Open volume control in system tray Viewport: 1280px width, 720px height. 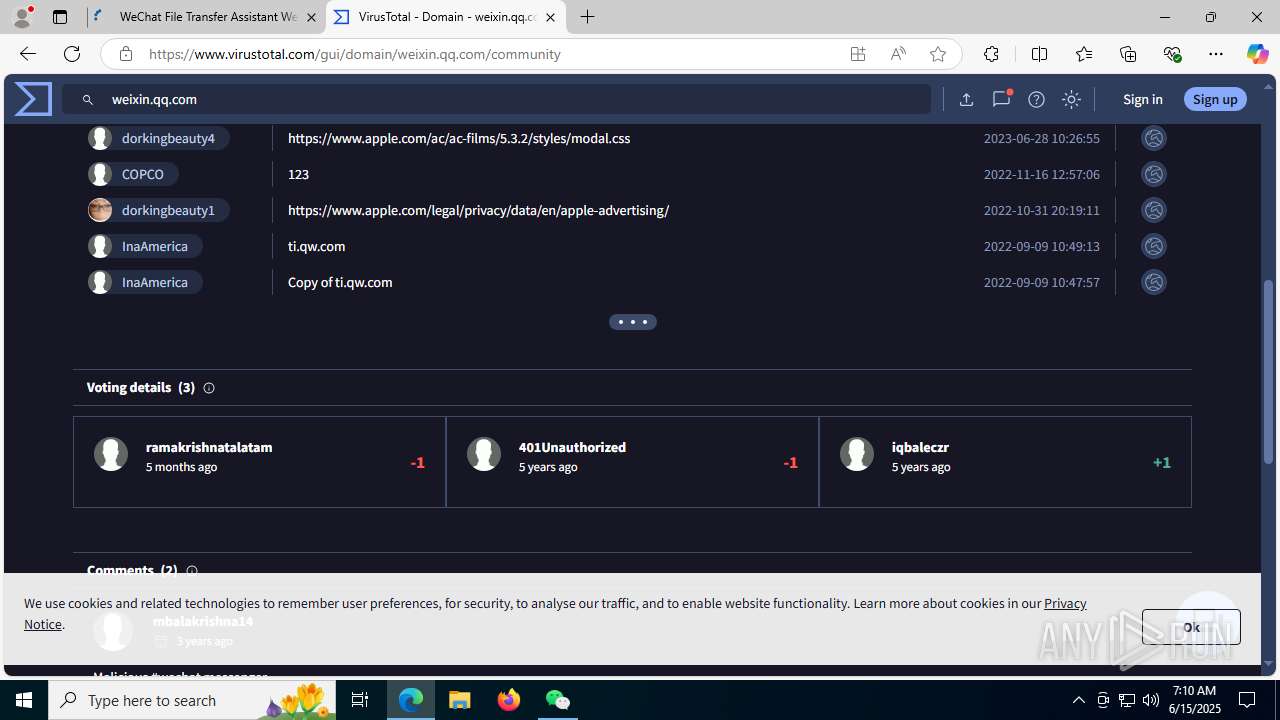[1150, 700]
